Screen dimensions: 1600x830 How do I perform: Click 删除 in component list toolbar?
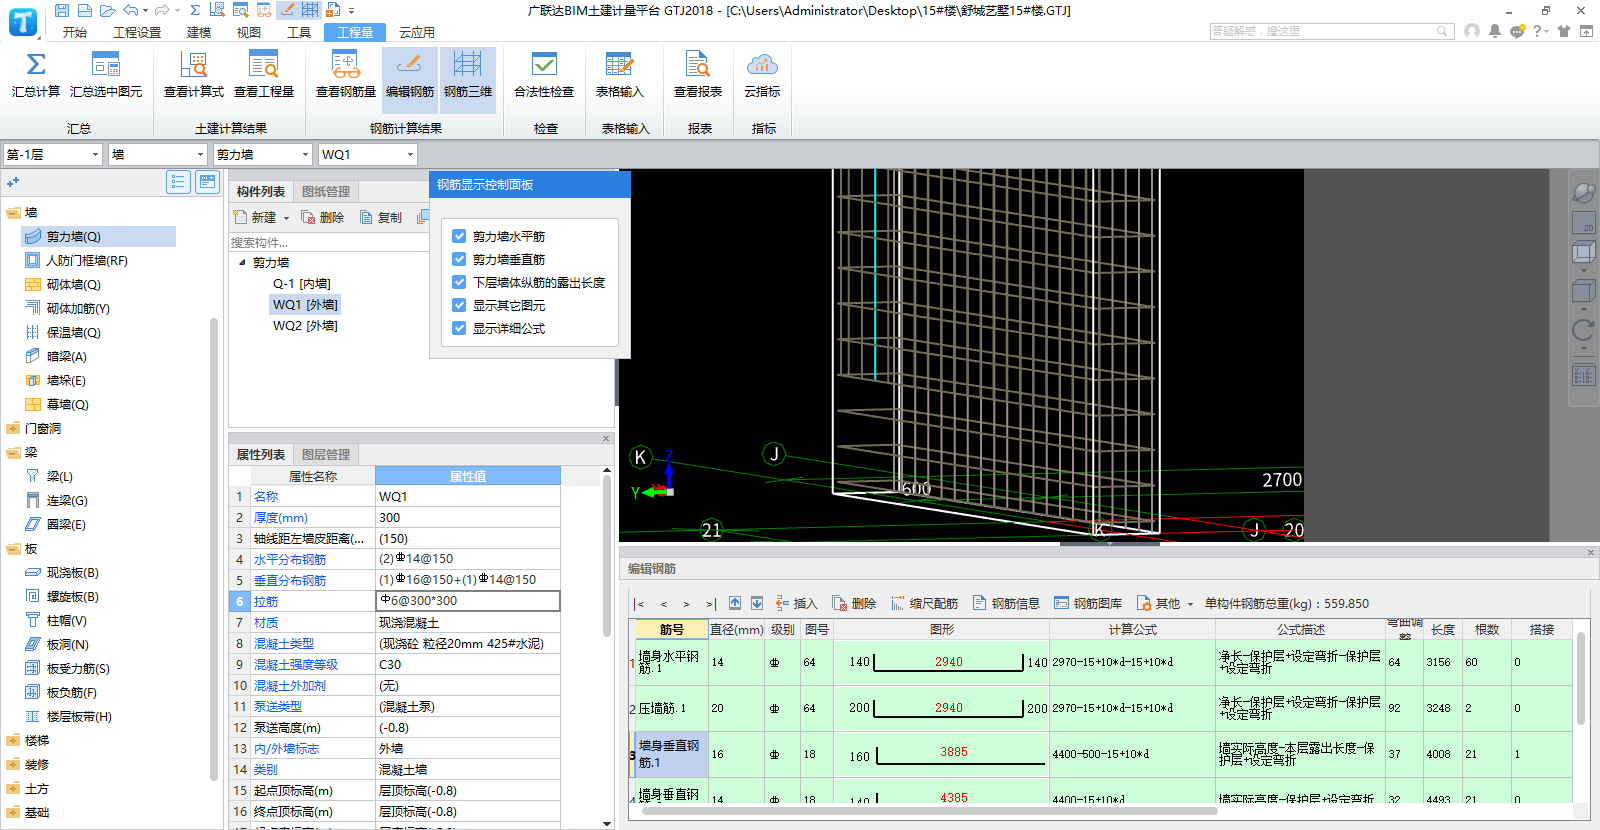pos(323,217)
